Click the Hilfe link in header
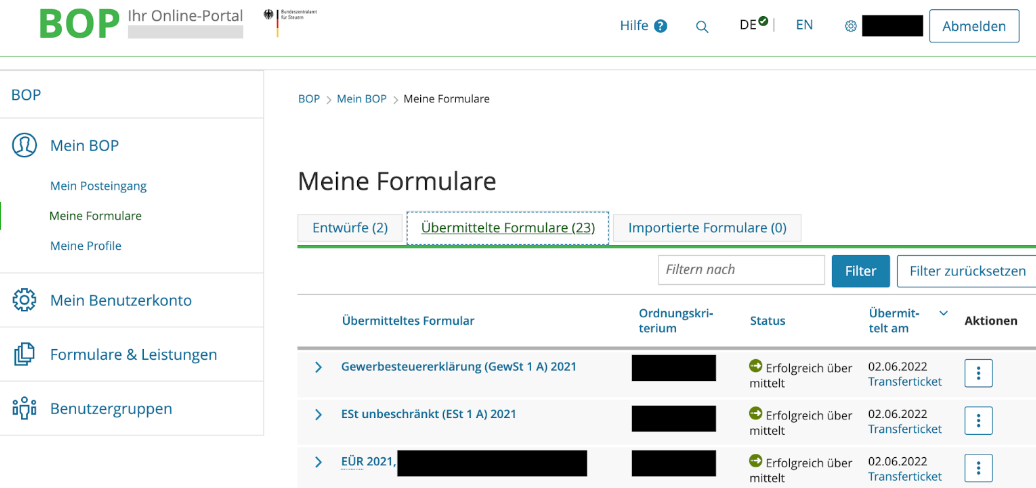 pos(634,26)
